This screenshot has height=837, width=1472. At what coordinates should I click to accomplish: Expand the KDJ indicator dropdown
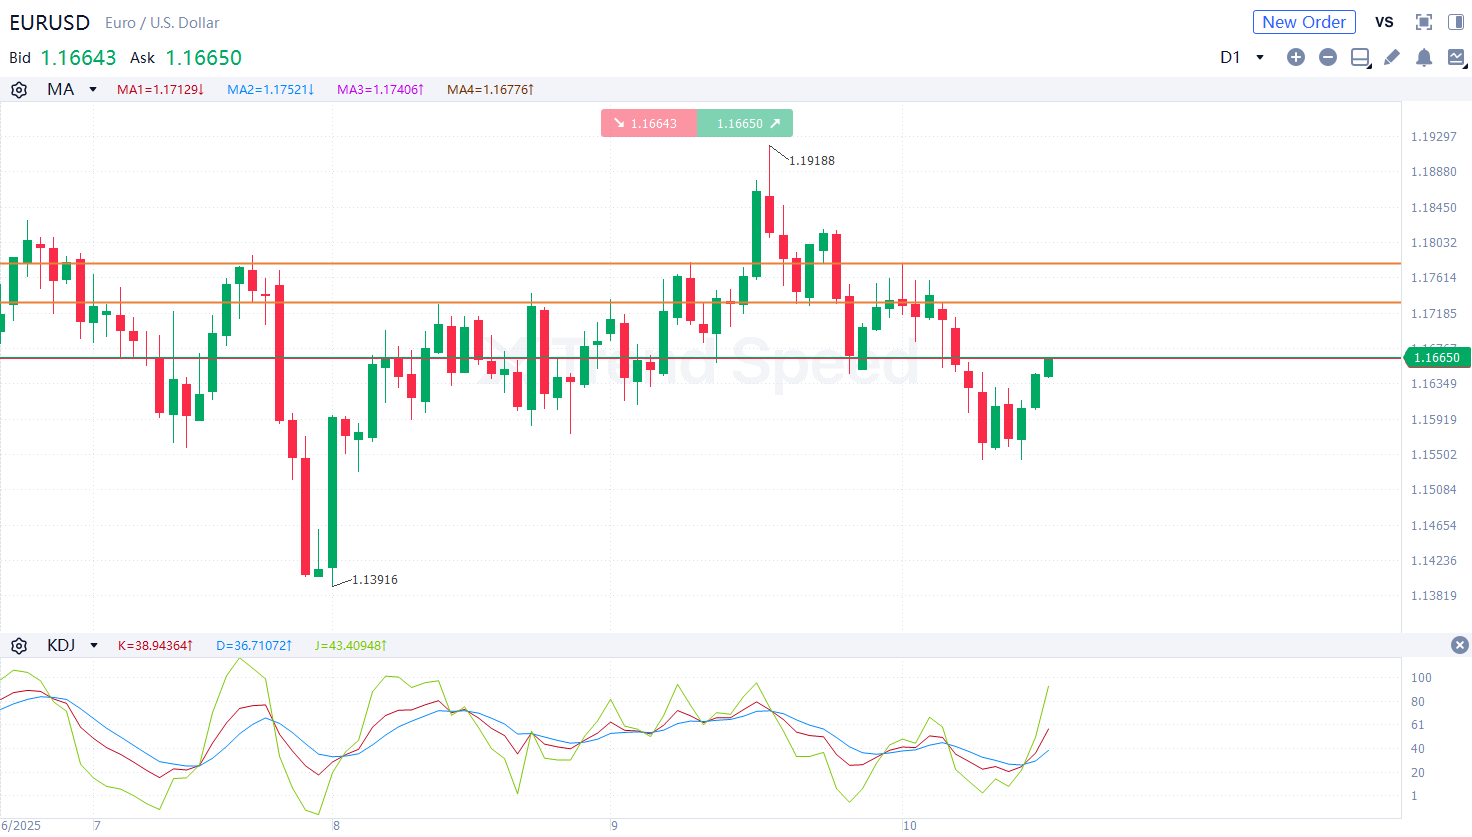tap(94, 646)
